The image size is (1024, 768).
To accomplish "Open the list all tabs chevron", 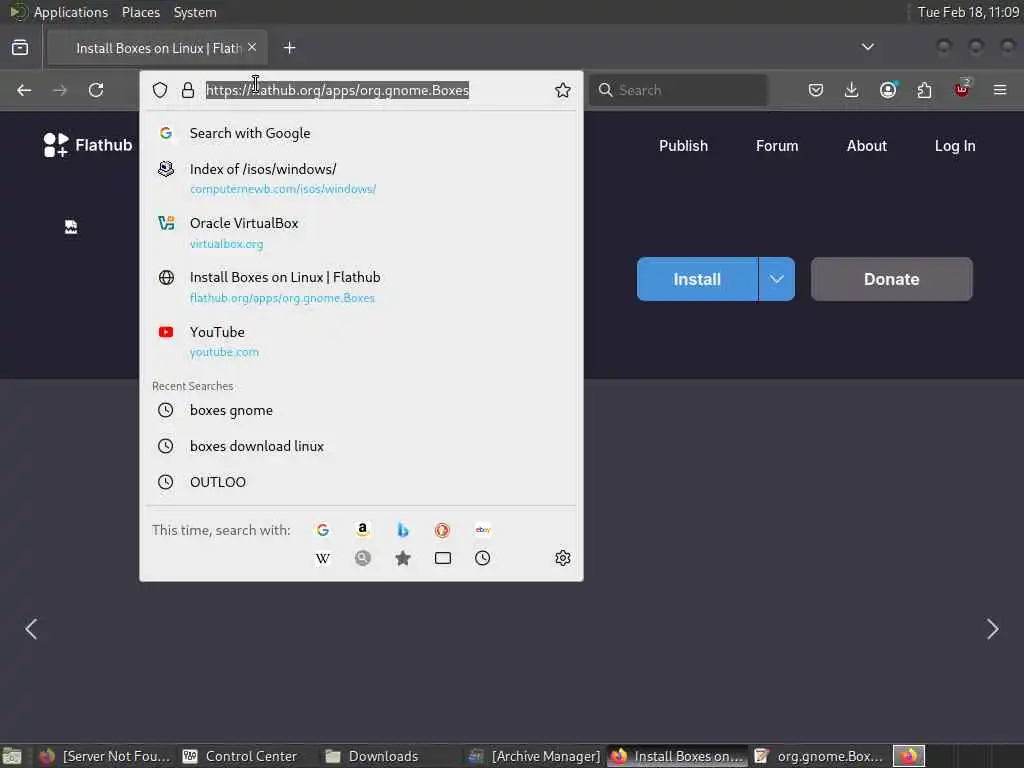I will [x=868, y=47].
